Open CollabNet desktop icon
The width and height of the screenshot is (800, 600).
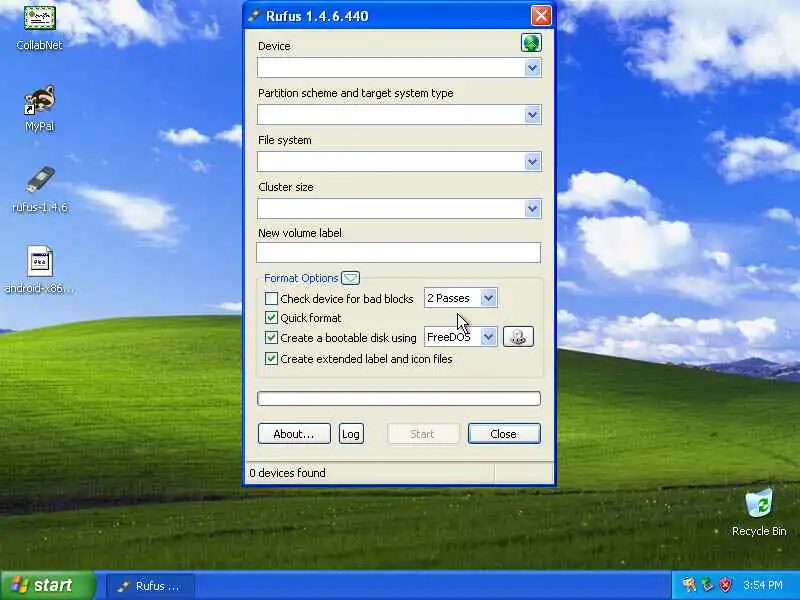point(39,27)
